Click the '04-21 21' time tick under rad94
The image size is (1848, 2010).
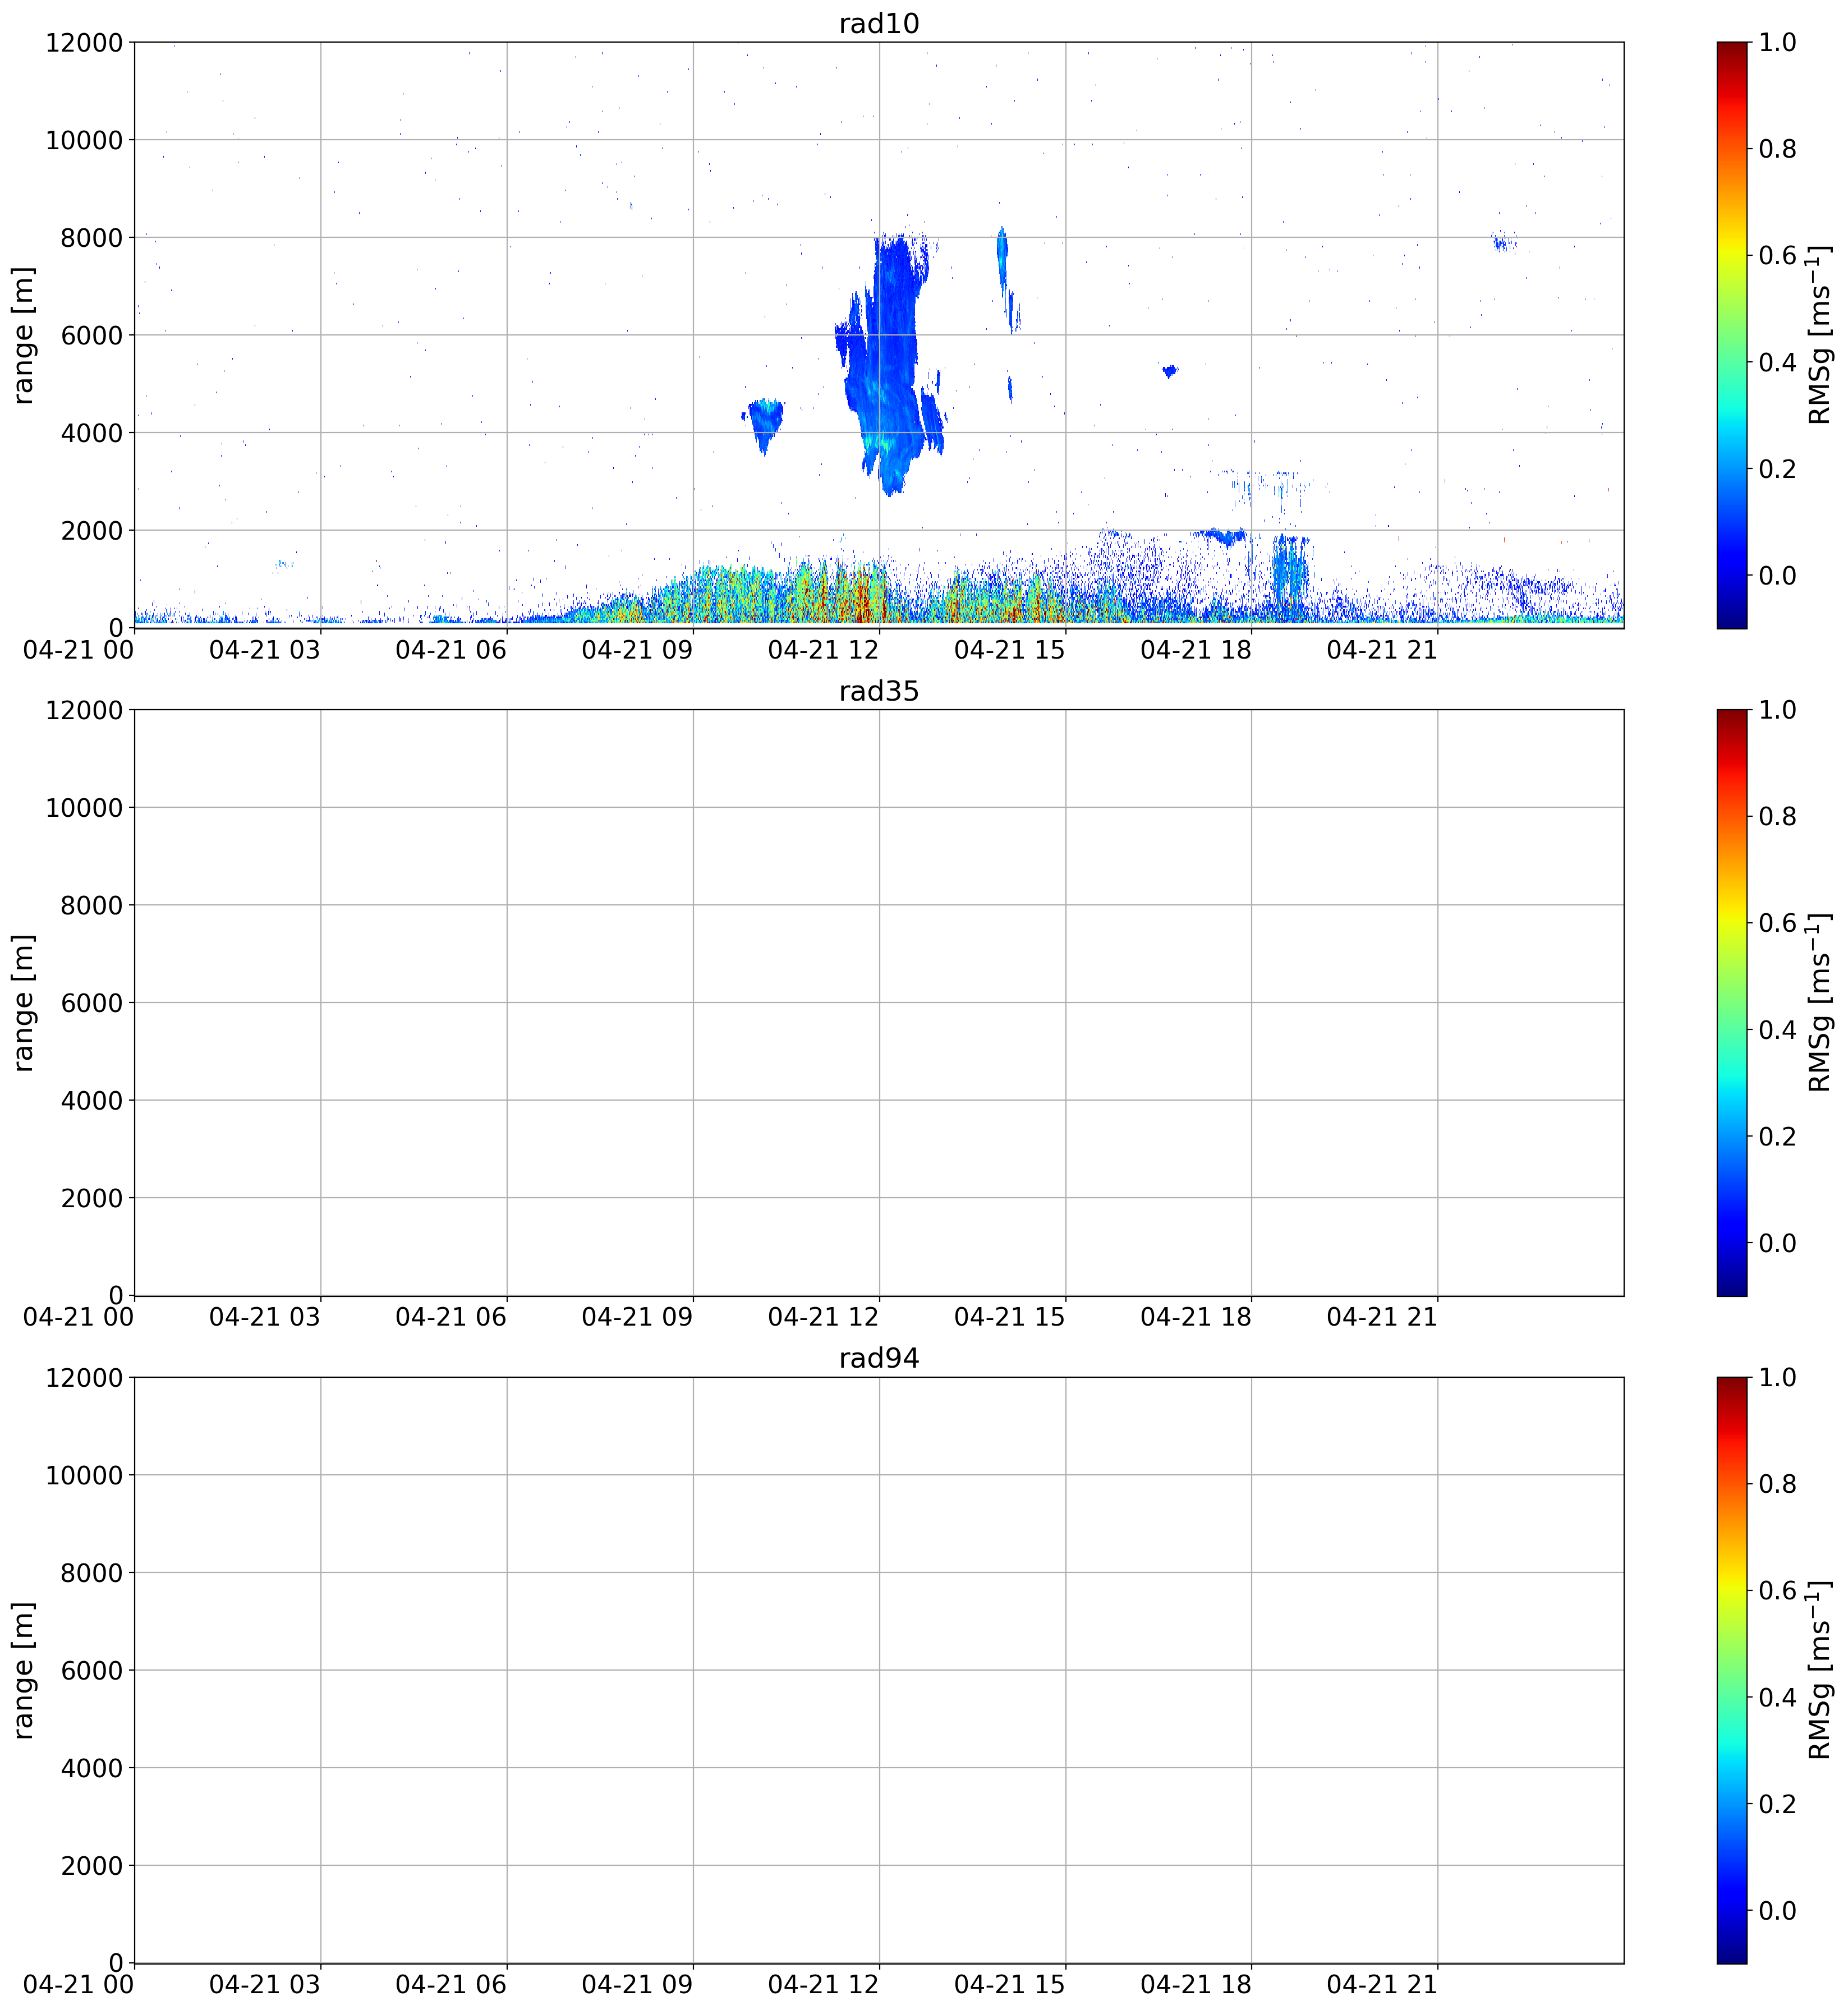click(x=1382, y=1985)
